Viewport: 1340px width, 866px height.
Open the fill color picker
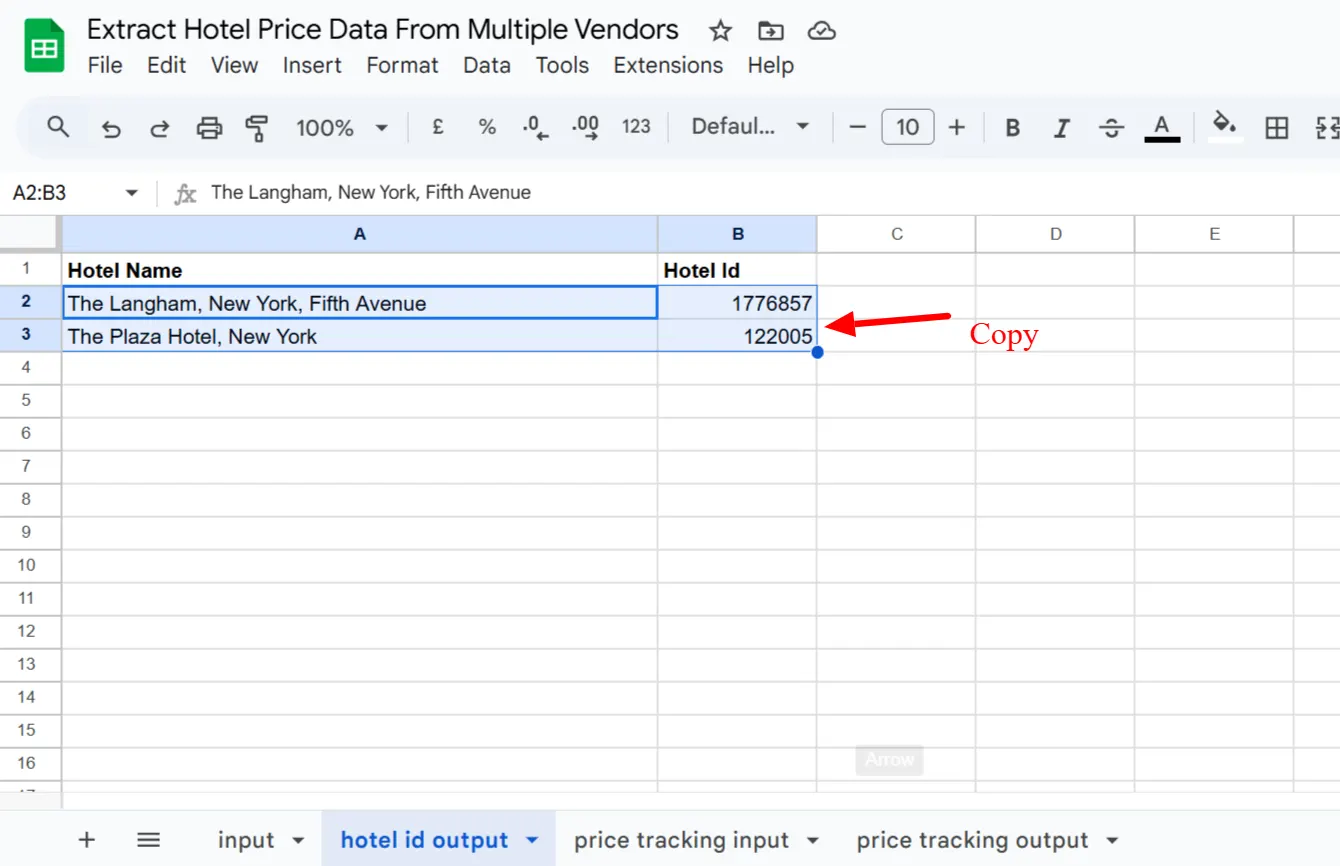pyautogui.click(x=1225, y=127)
